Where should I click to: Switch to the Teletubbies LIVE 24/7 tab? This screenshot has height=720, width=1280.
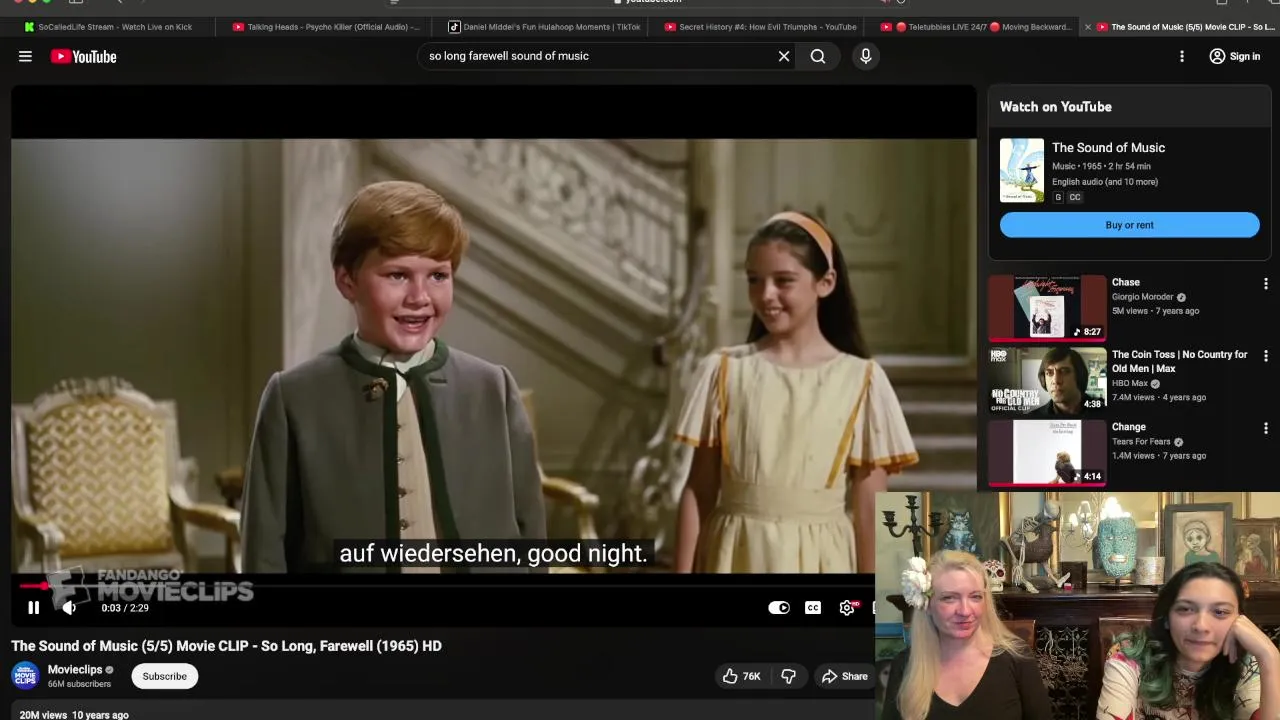(x=975, y=27)
